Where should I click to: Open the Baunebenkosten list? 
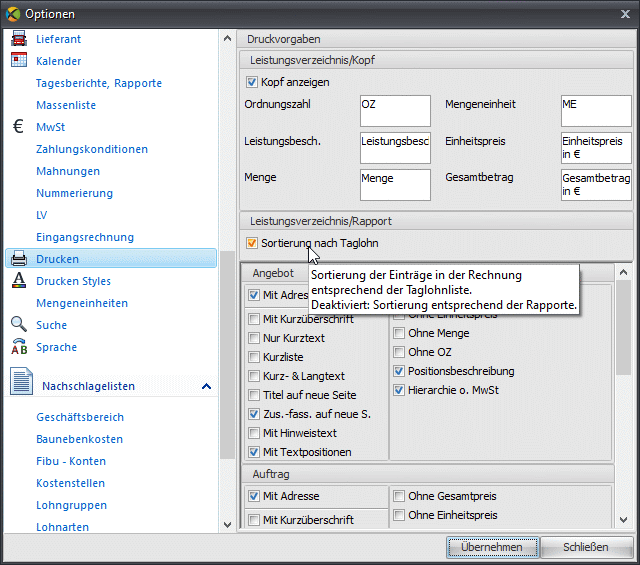pos(80,439)
